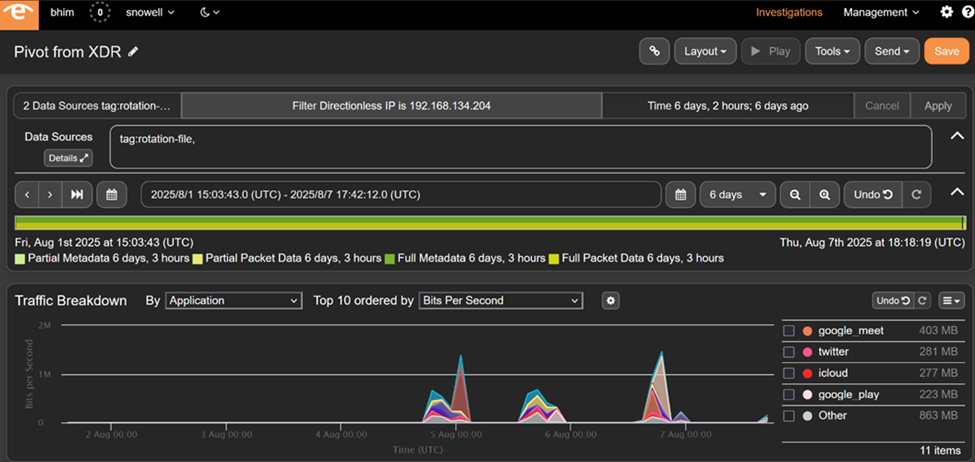Expand the Bits Per Second ordering dropdown
975x462 pixels.
(500, 300)
